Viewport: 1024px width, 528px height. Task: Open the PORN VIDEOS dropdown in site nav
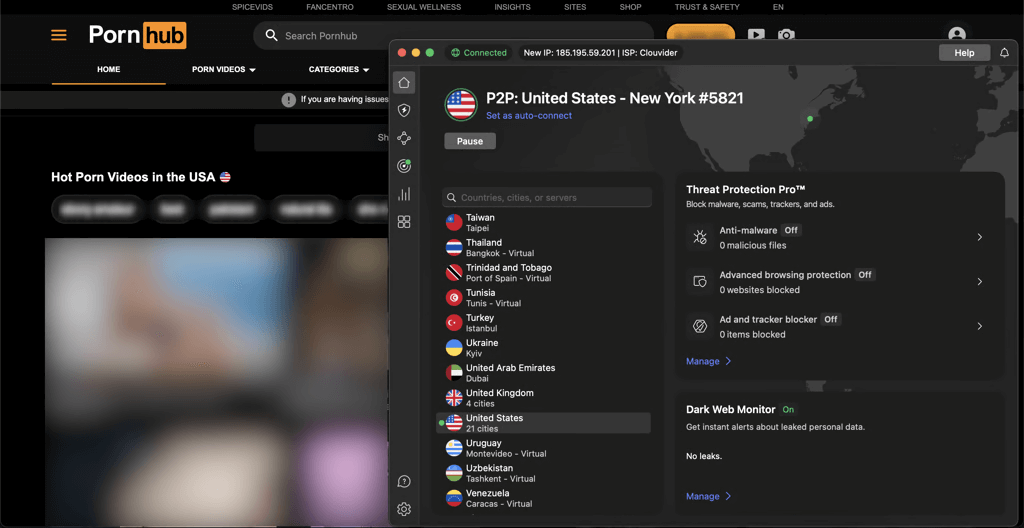tap(223, 69)
